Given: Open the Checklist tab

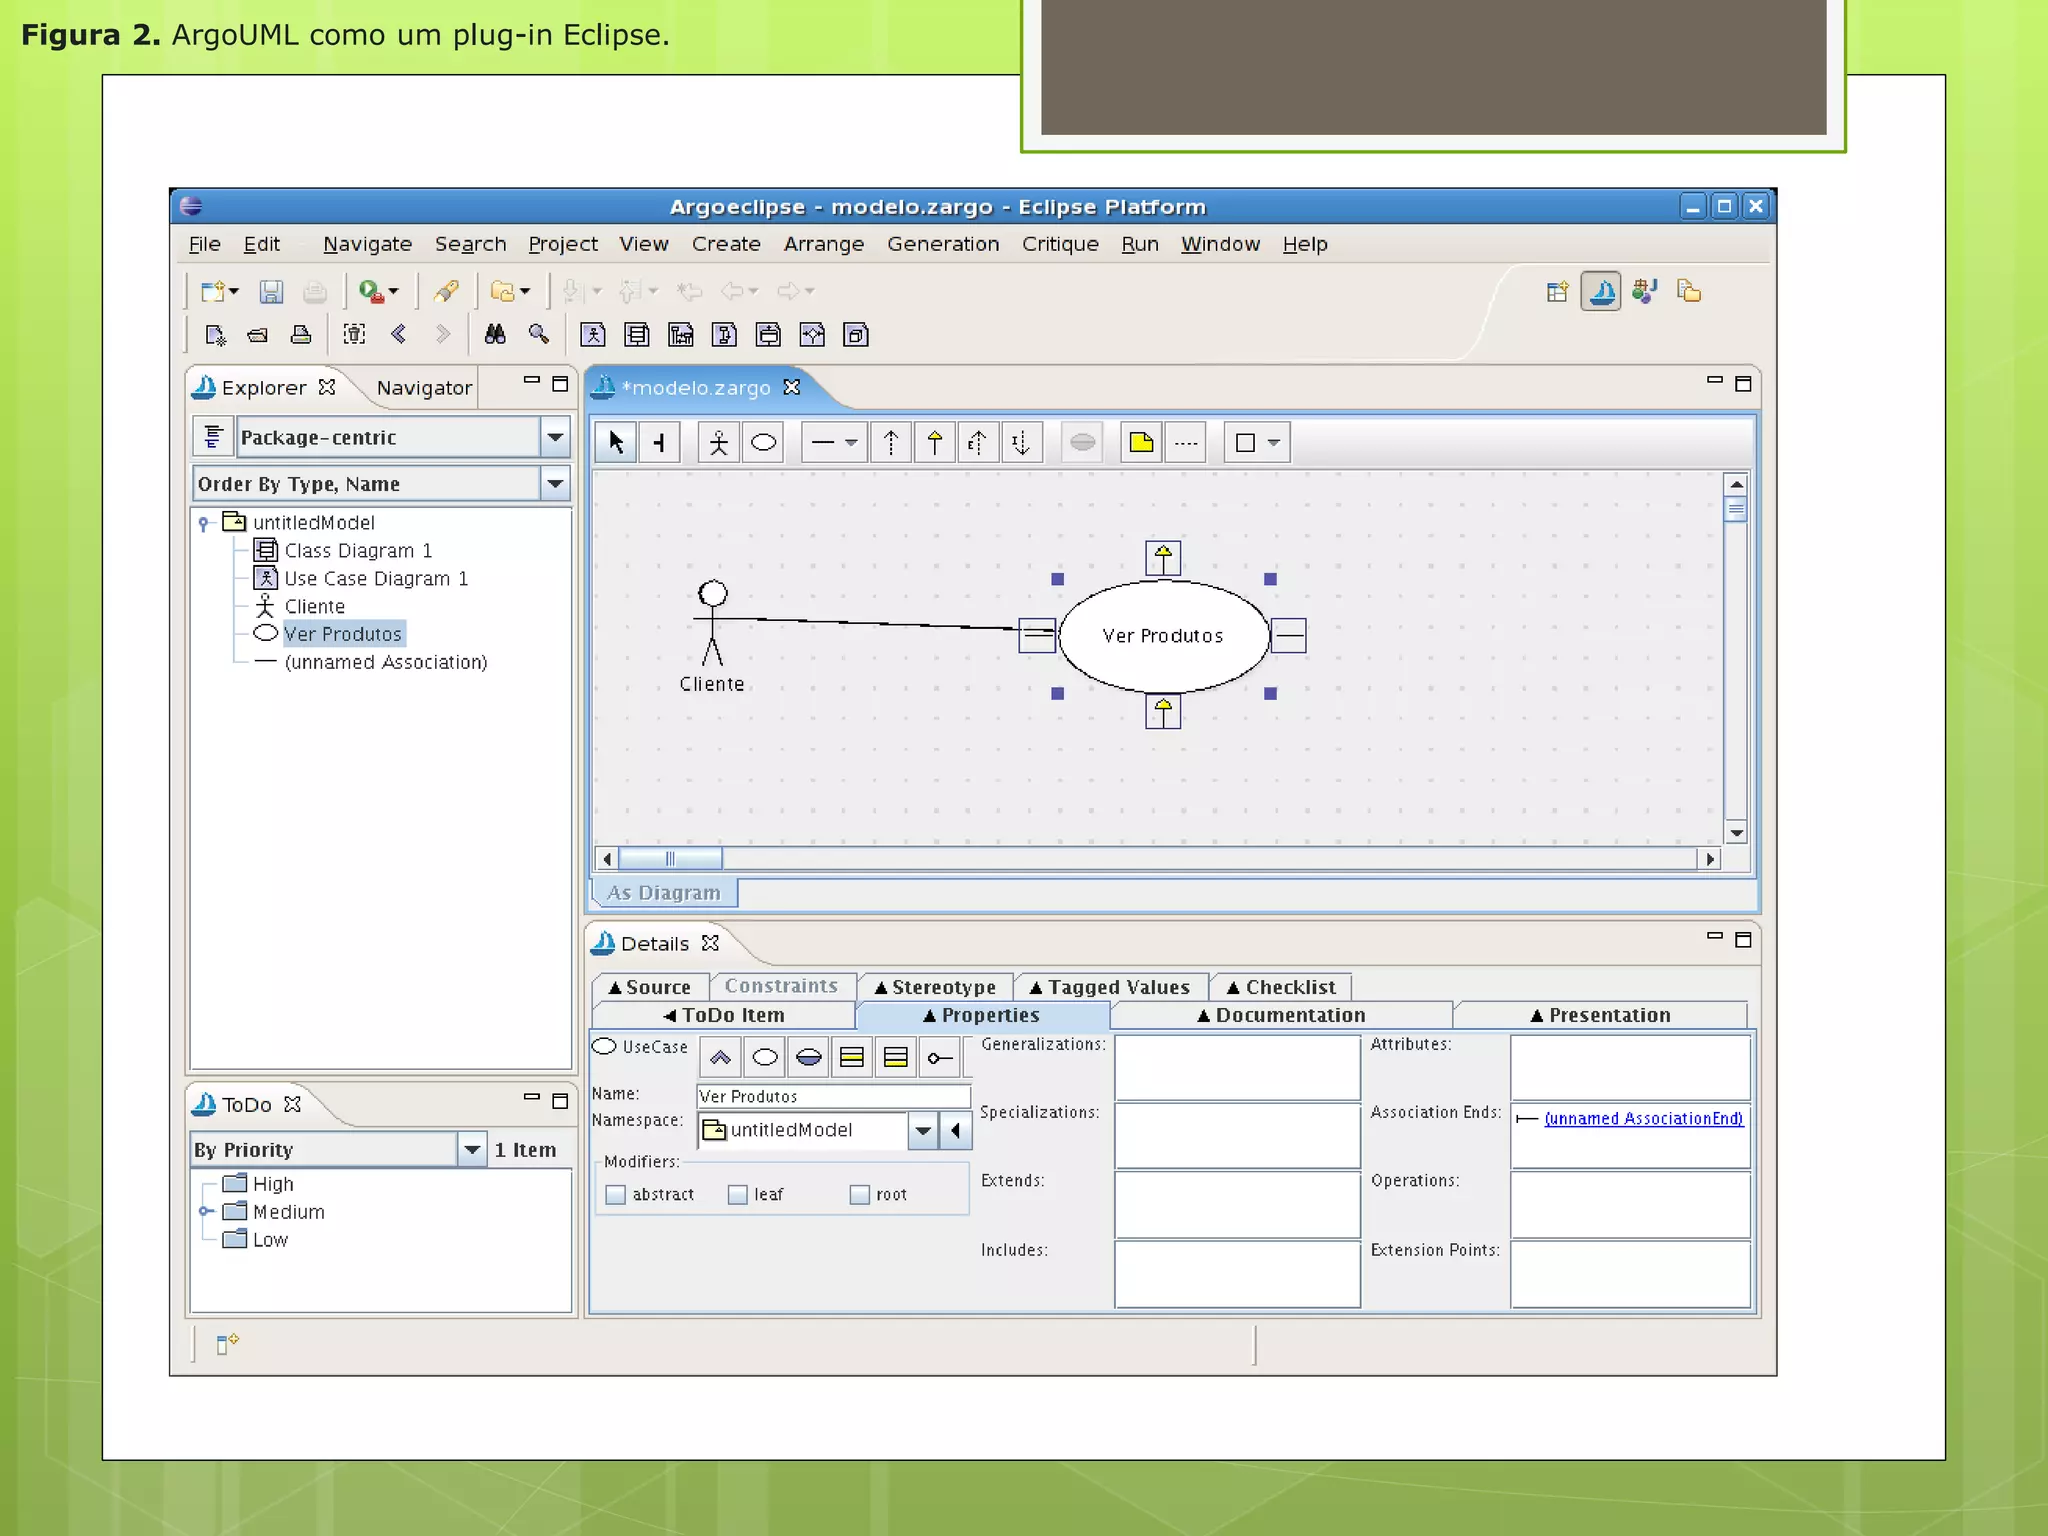Looking at the screenshot, I should point(1281,987).
